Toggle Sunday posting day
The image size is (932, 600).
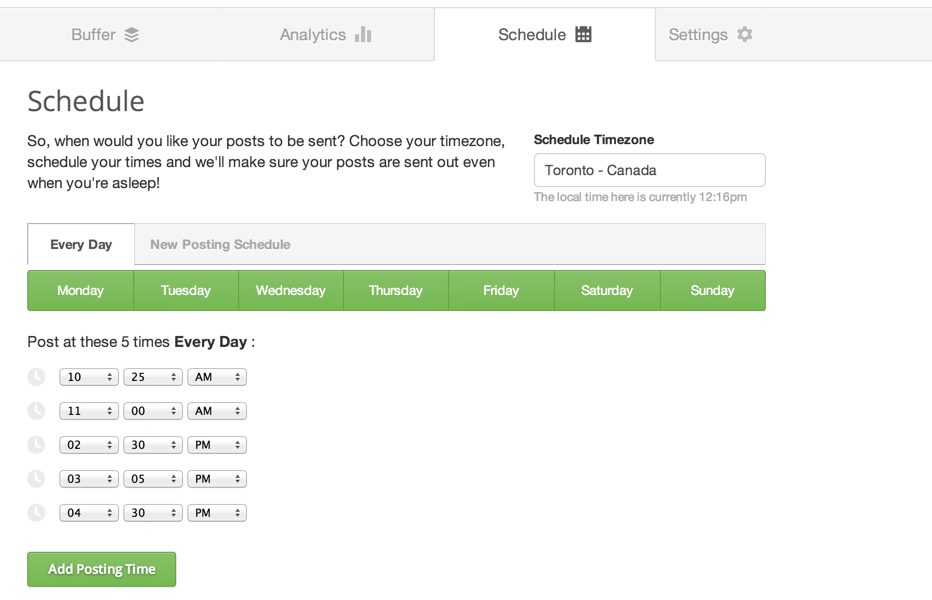pyautogui.click(x=713, y=290)
